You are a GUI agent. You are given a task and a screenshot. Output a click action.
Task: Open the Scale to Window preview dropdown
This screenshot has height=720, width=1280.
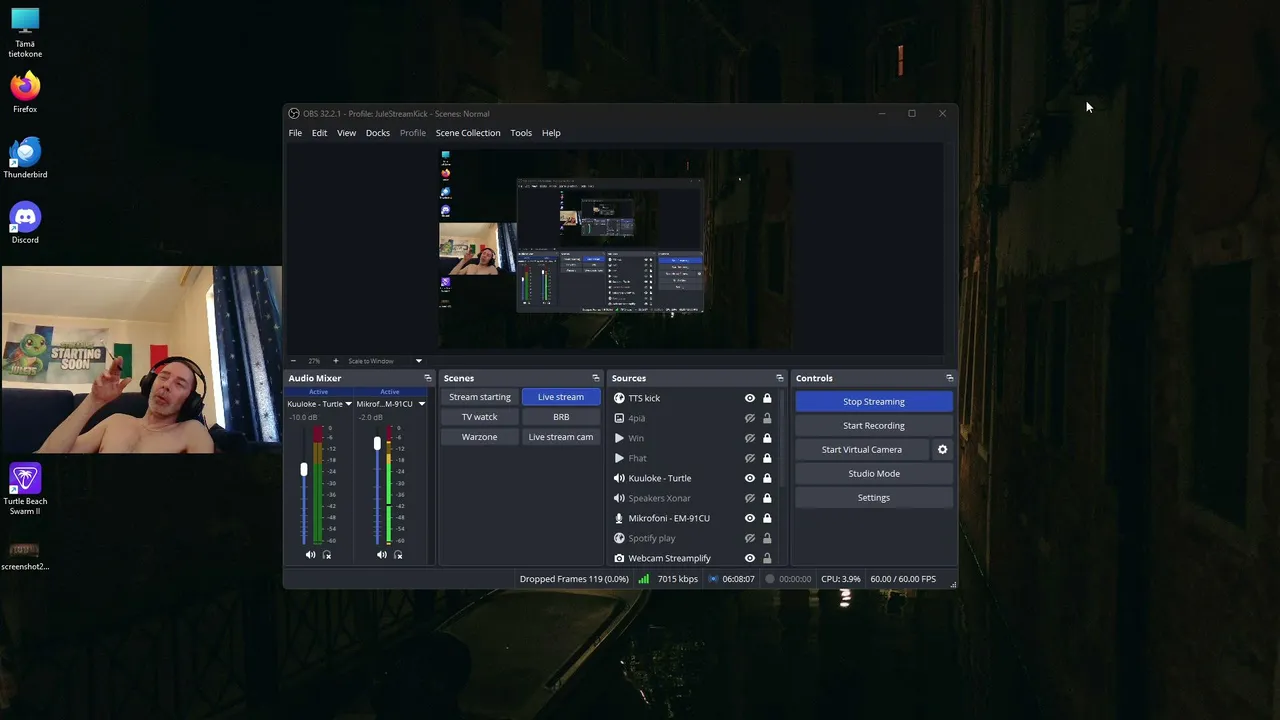[x=384, y=361]
